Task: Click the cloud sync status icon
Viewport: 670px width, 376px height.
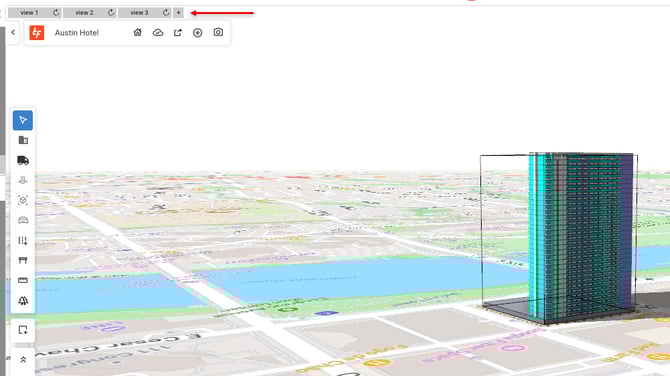Action: pyautogui.click(x=158, y=32)
